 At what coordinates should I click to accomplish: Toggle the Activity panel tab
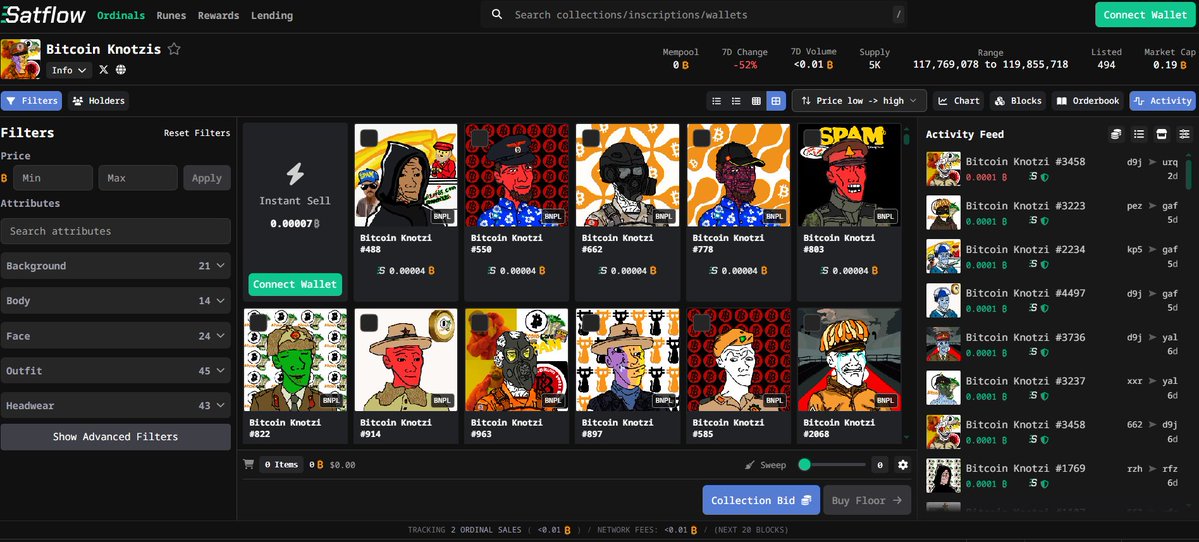(1162, 101)
